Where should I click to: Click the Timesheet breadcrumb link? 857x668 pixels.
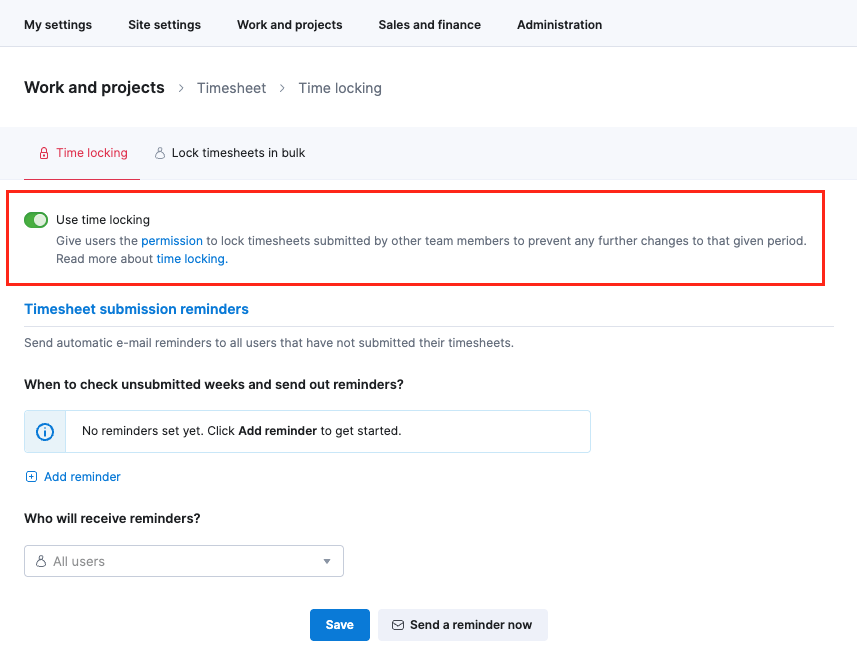pyautogui.click(x=231, y=88)
